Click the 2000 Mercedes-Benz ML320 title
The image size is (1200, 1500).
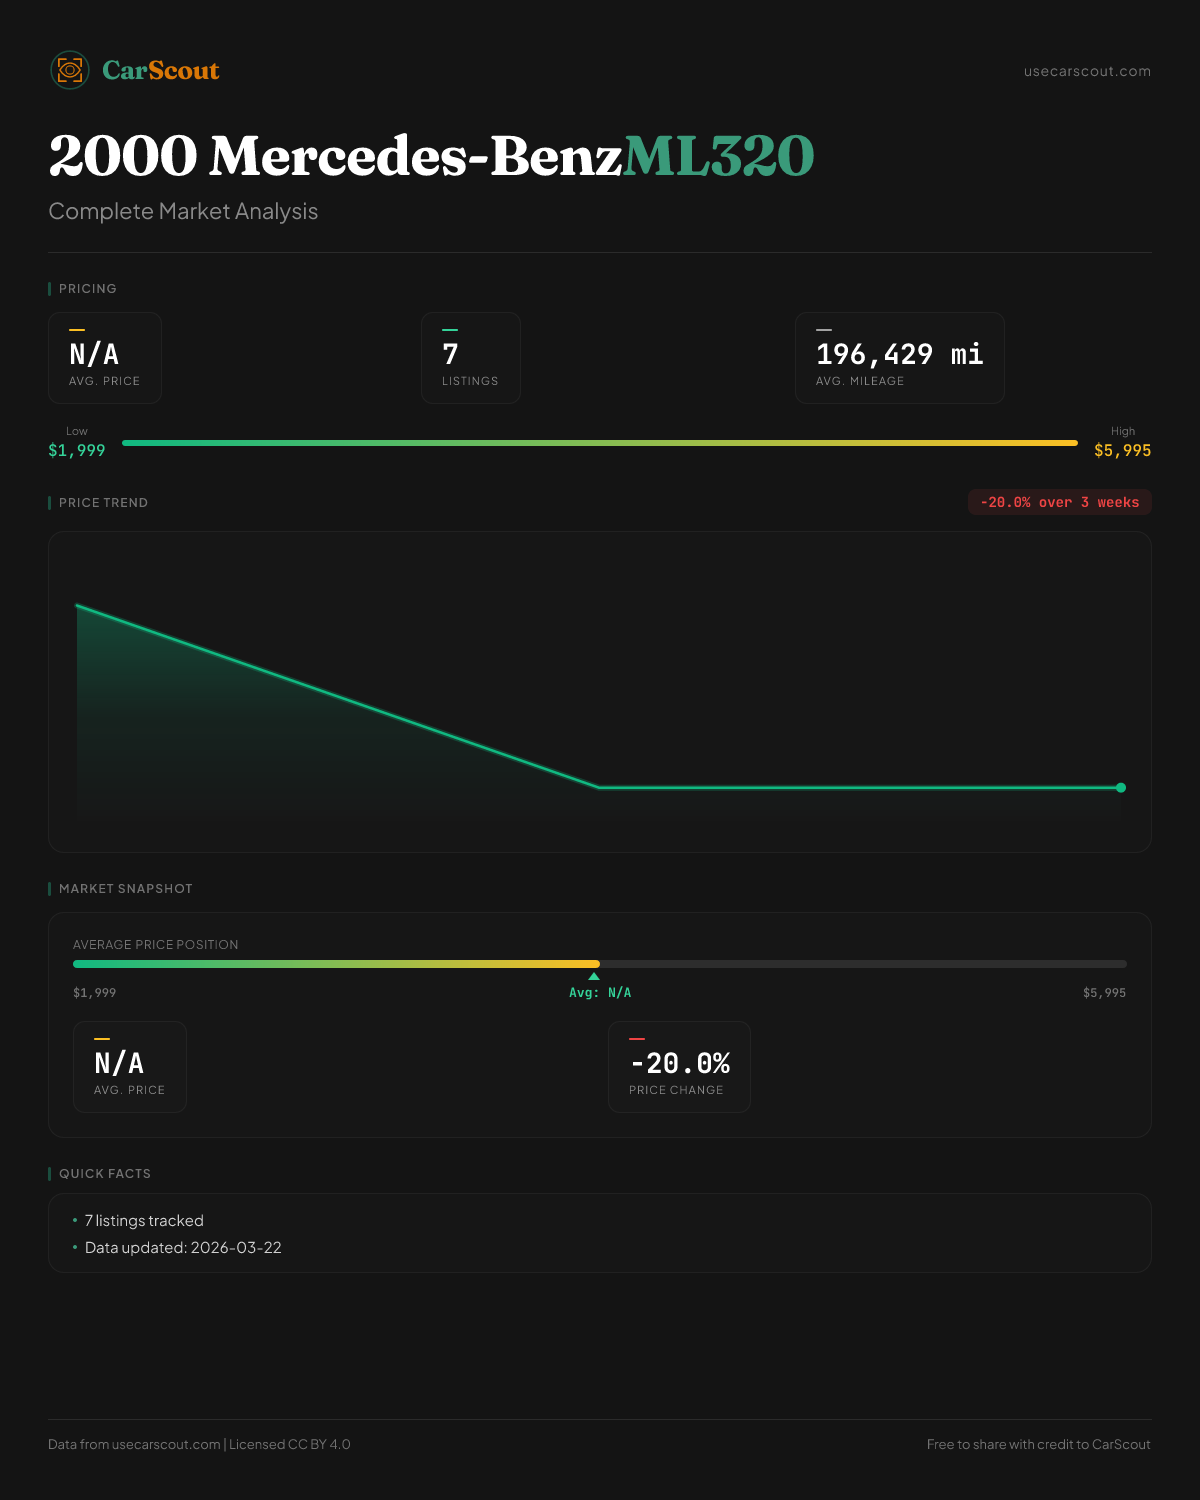pos(431,156)
